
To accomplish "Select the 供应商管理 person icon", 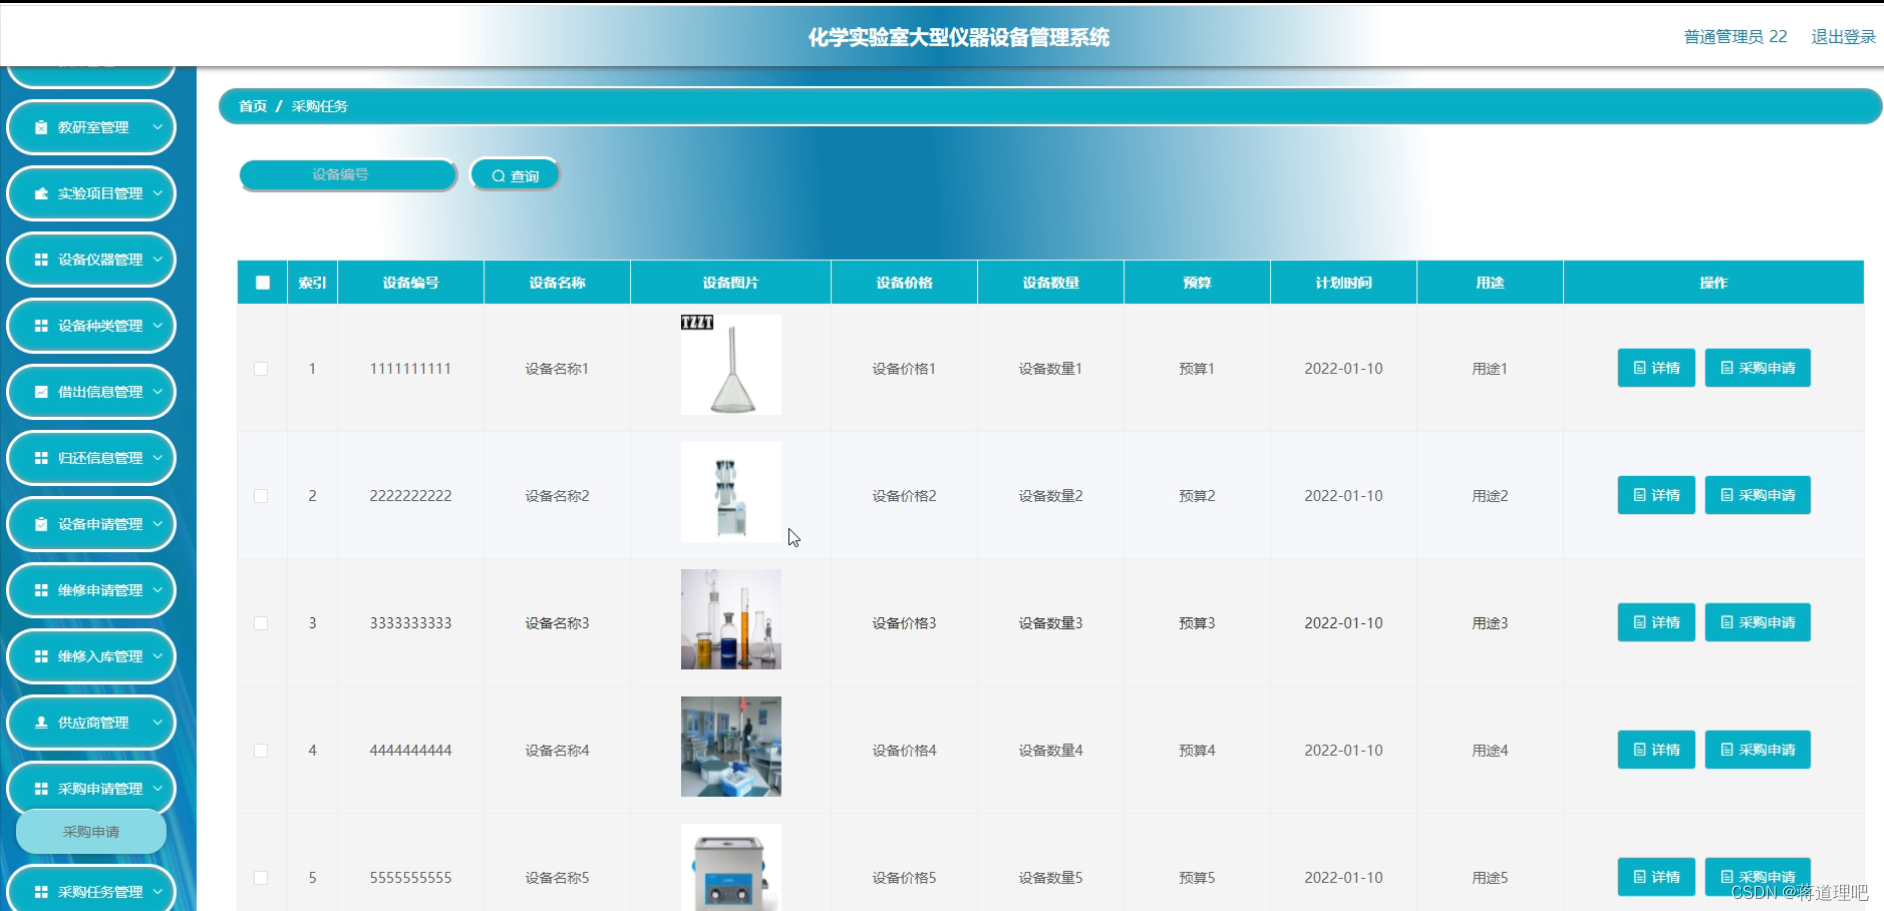I will click(40, 722).
